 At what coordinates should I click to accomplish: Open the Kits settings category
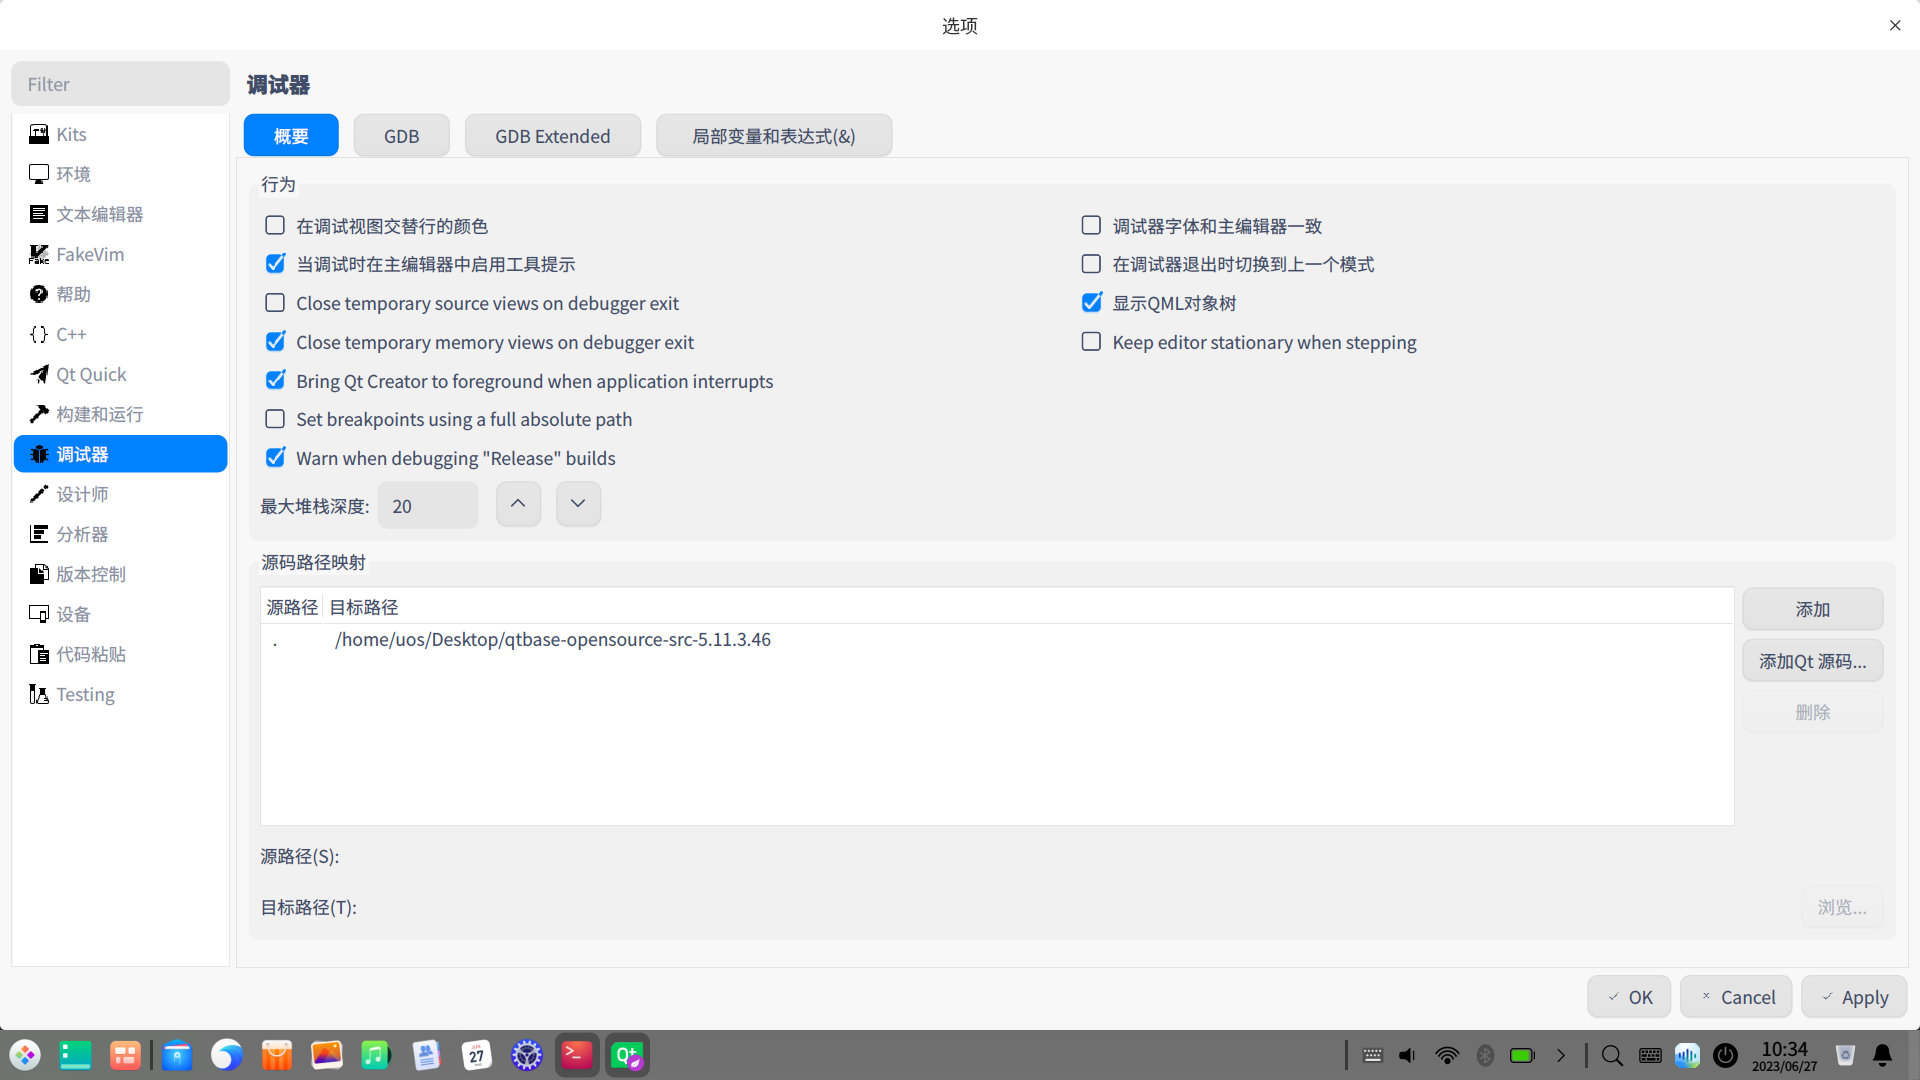pyautogui.click(x=71, y=134)
